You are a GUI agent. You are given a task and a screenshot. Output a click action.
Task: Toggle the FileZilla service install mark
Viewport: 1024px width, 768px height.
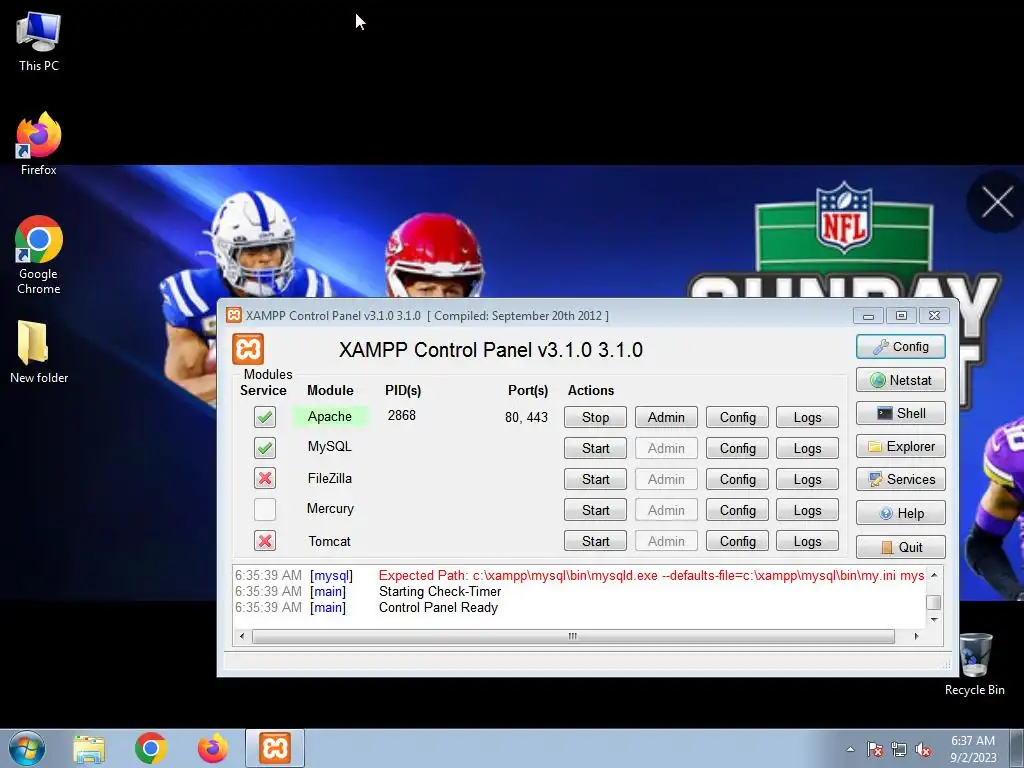tap(264, 479)
